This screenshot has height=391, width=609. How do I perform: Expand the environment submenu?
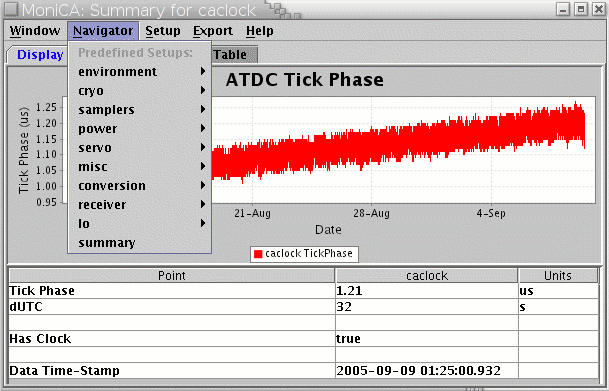point(139,71)
